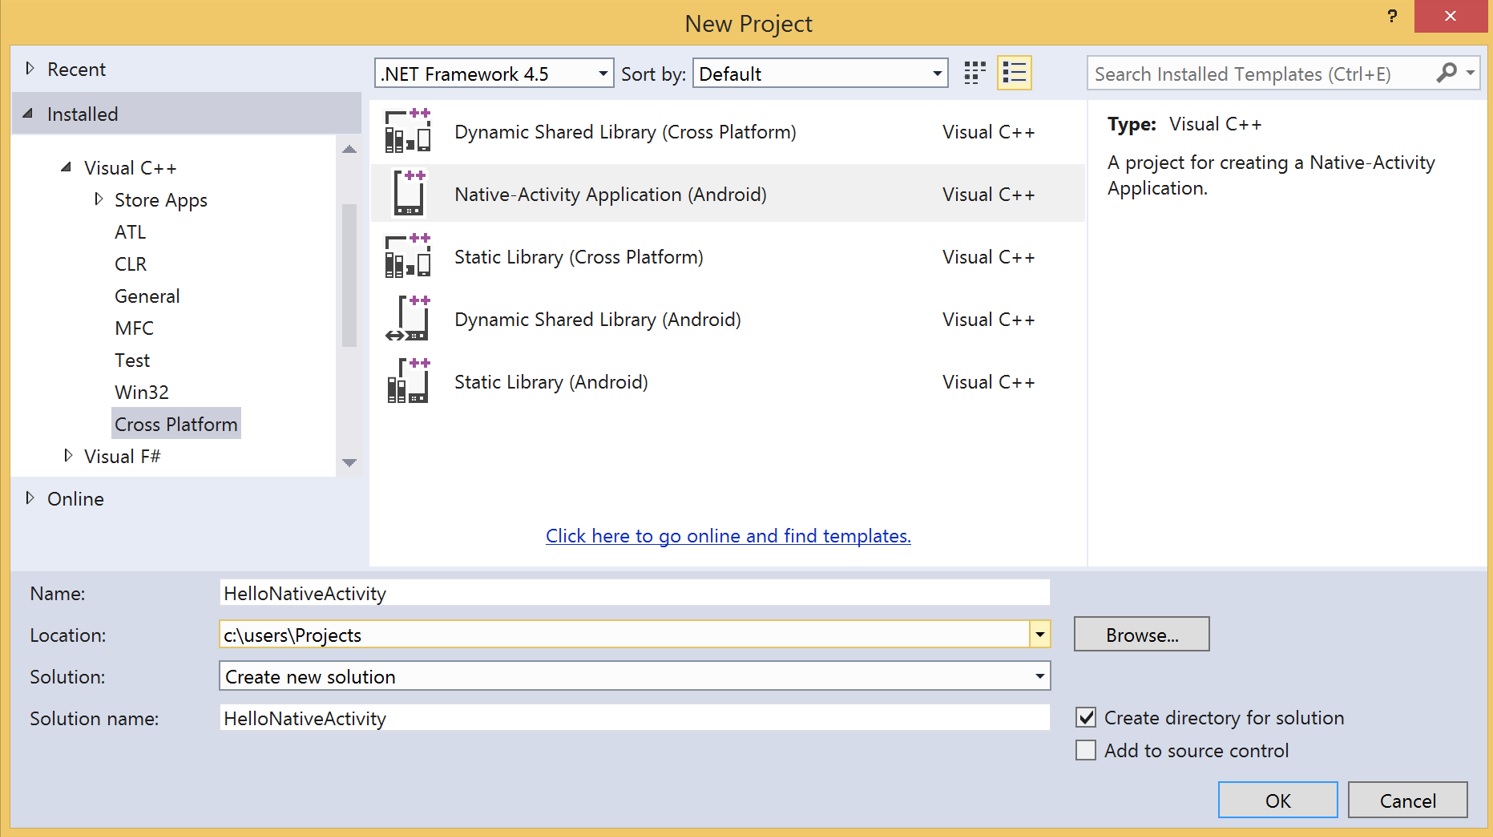
Task: Click the project Name input field
Action: (x=634, y=593)
